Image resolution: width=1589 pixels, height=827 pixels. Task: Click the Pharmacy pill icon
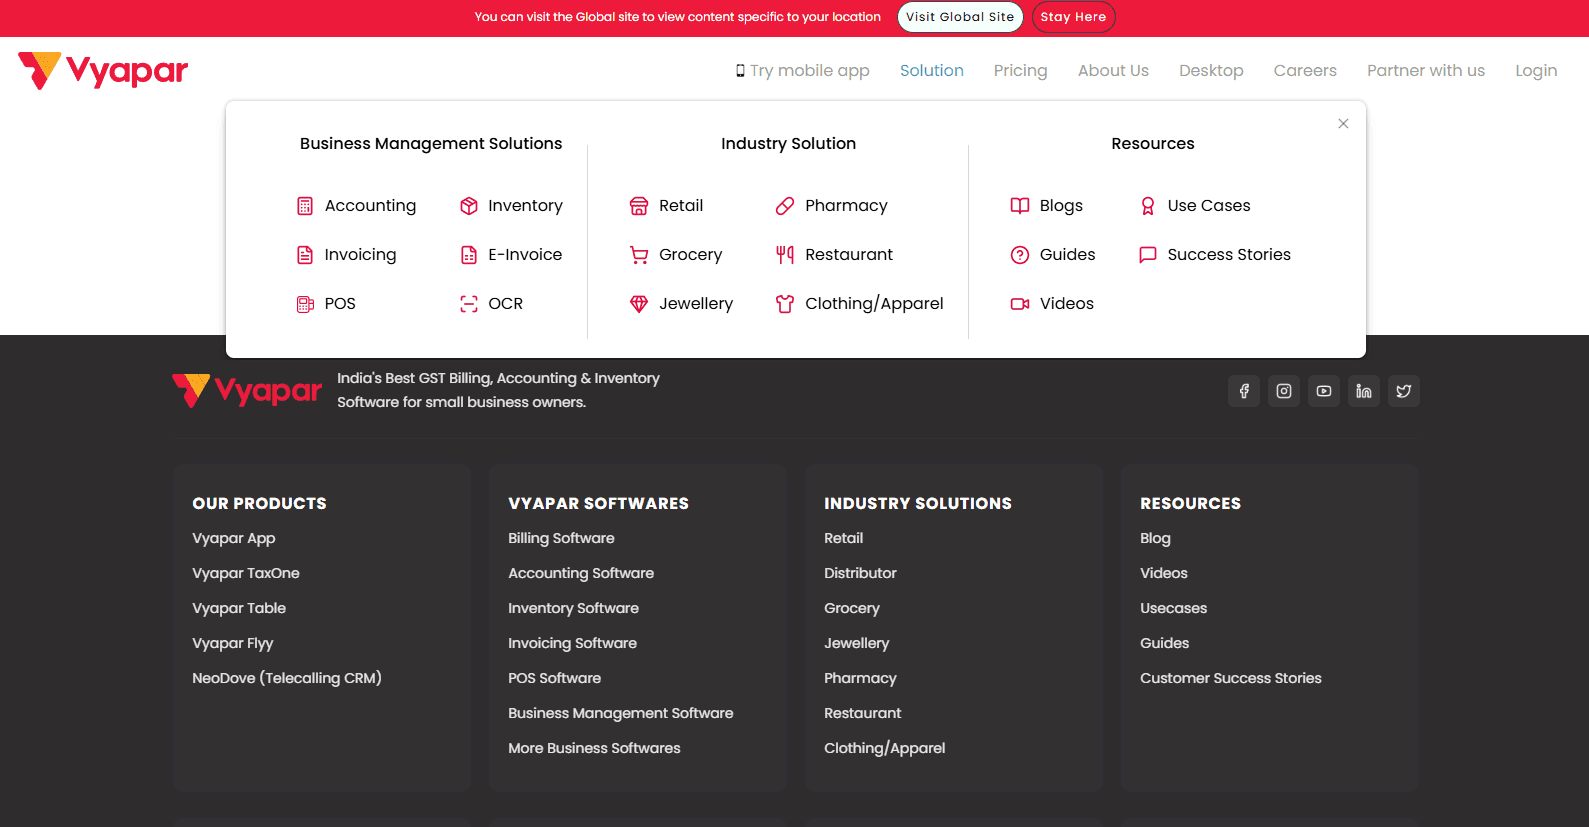pos(785,206)
